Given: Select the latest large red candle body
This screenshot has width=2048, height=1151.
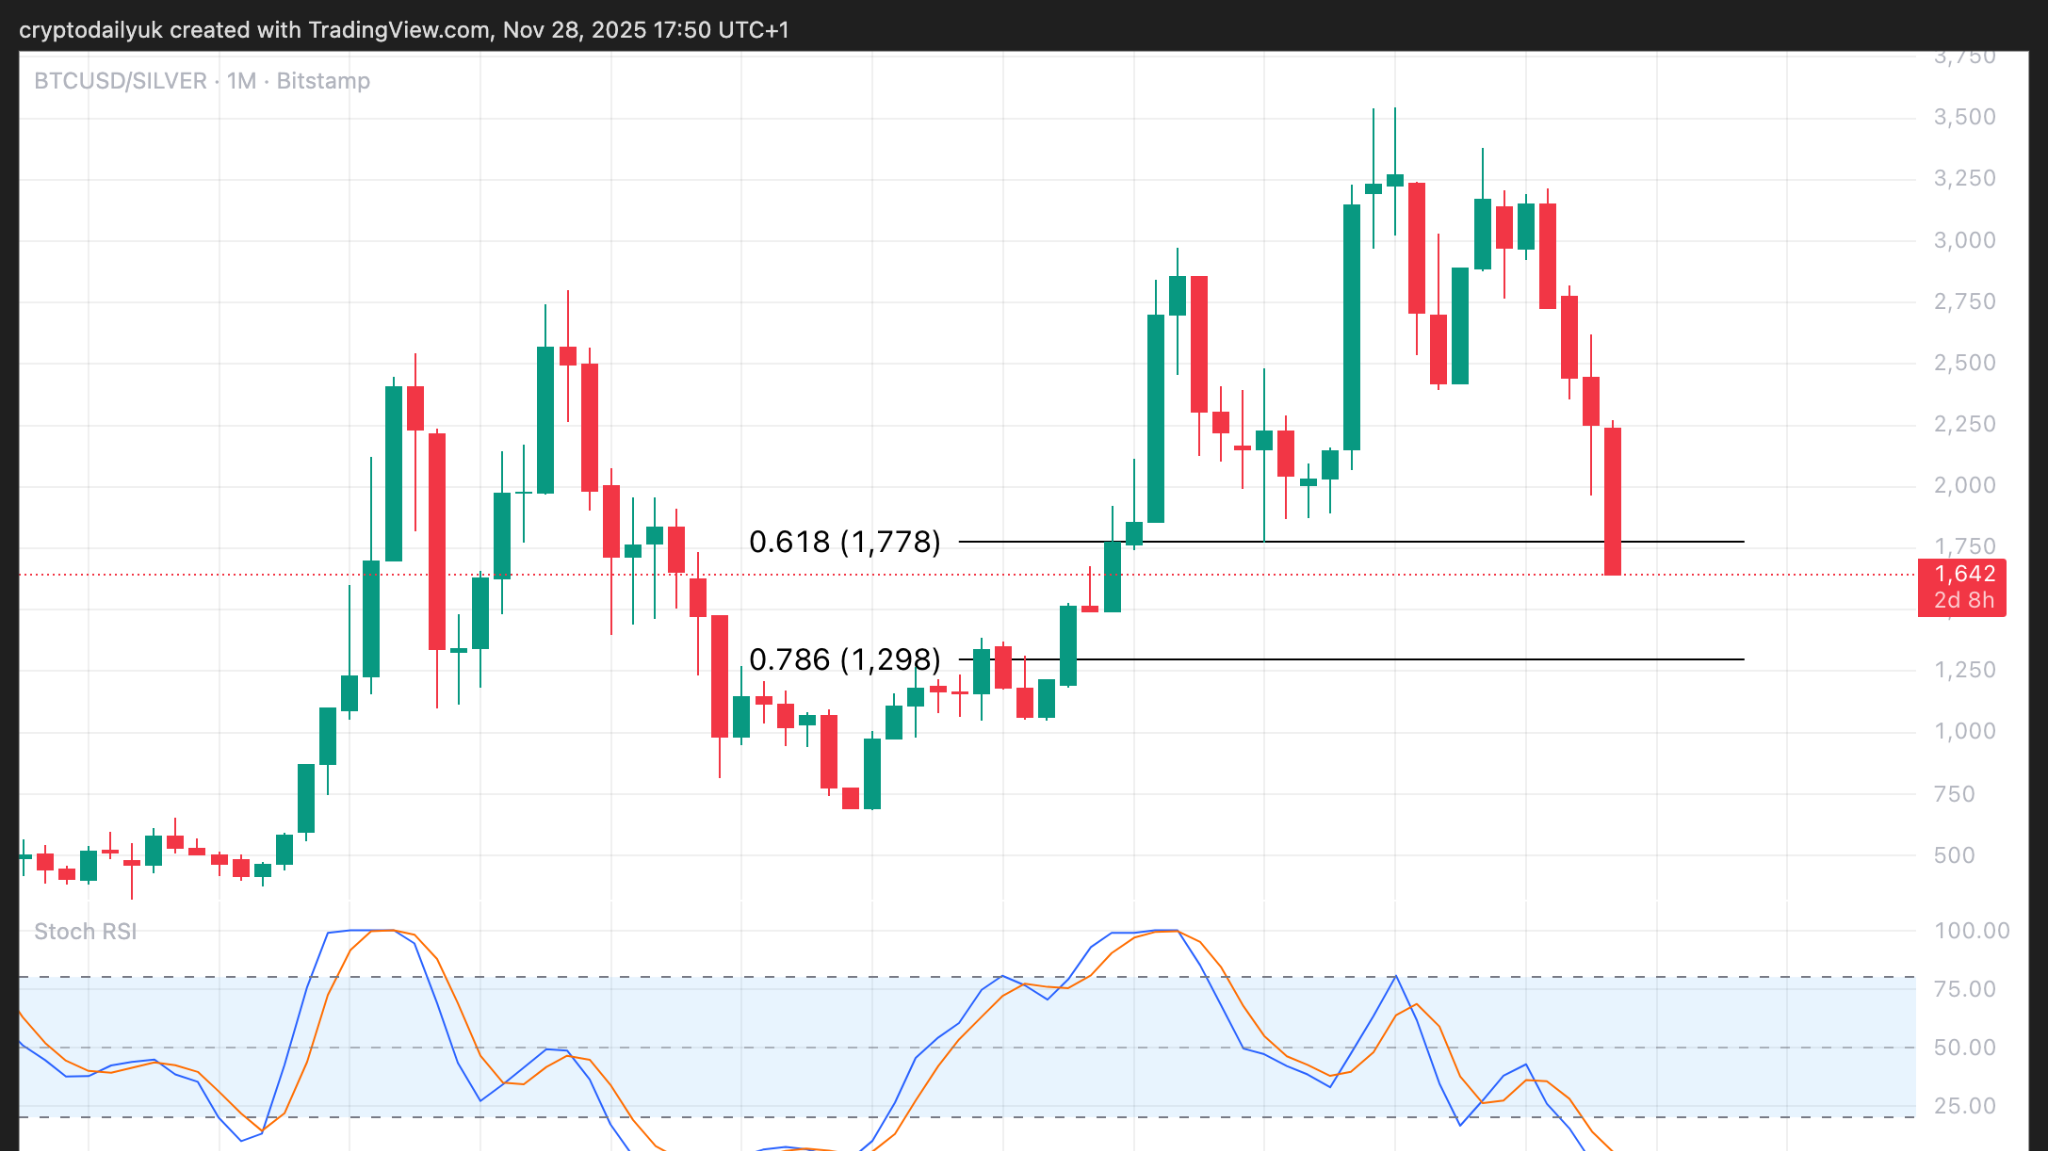Looking at the screenshot, I should 1612,500.
